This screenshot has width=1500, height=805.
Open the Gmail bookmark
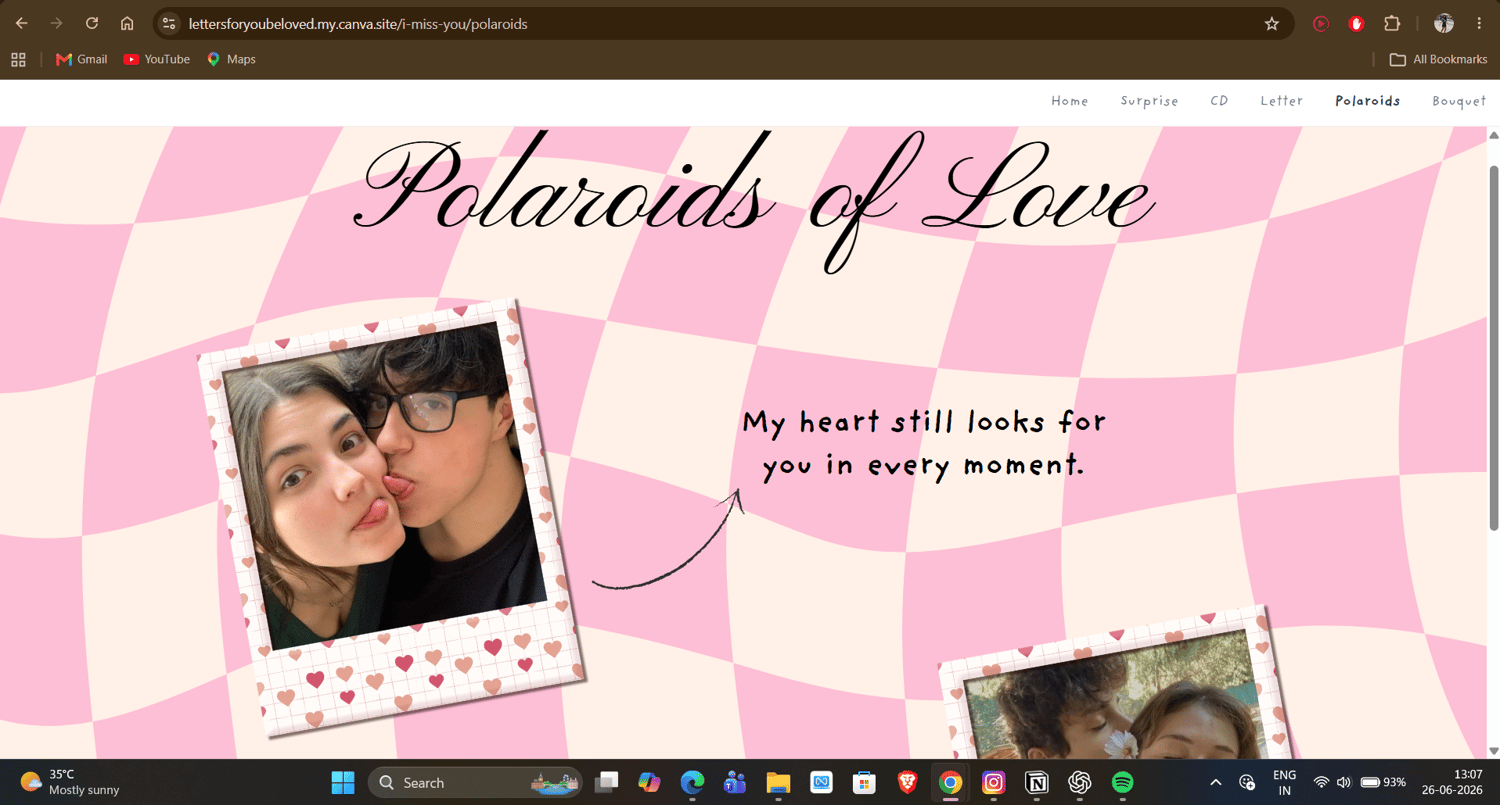click(x=82, y=60)
